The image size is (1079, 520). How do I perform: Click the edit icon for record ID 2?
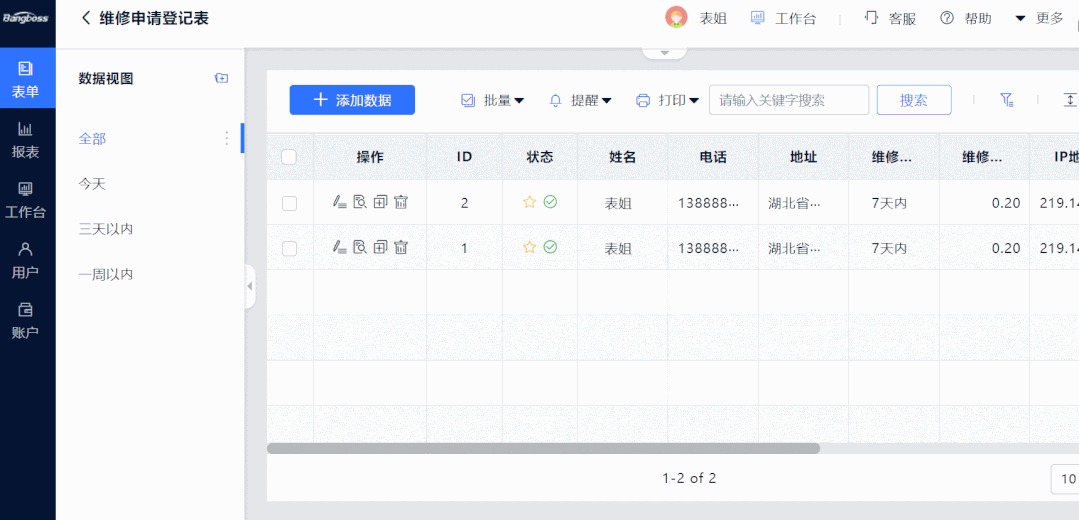point(340,203)
